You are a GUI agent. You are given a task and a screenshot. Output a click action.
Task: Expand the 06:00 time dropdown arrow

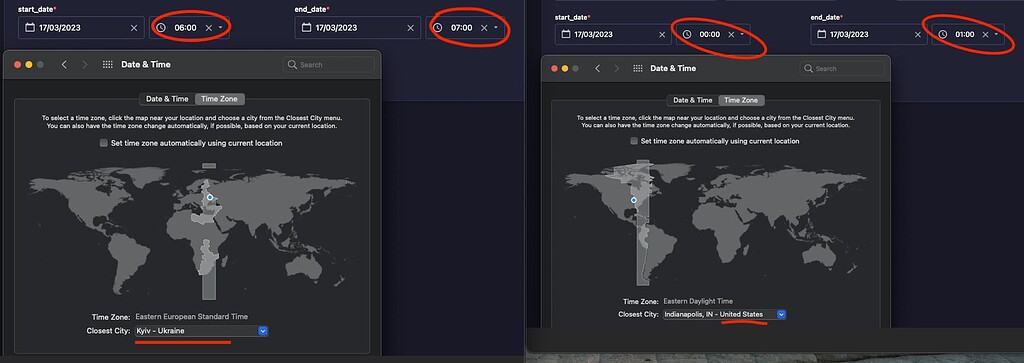tap(221, 28)
